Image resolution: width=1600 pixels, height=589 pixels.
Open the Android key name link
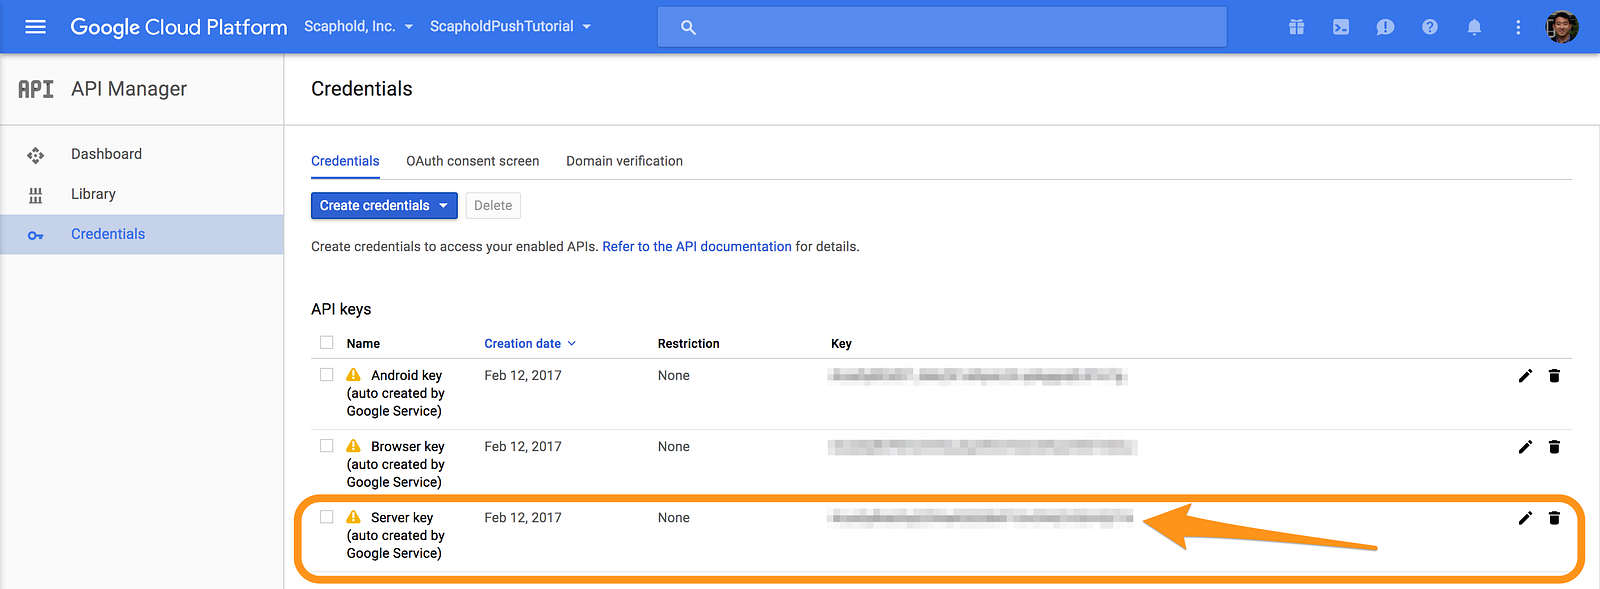[x=396, y=393]
